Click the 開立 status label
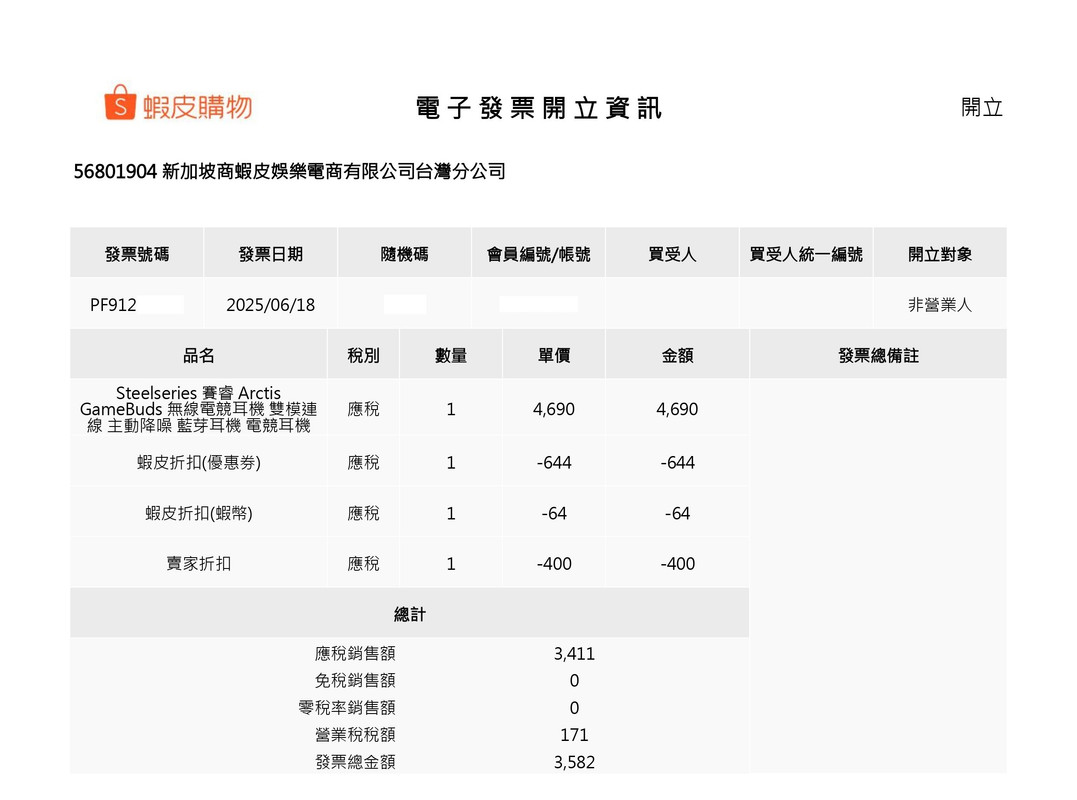 click(x=982, y=107)
